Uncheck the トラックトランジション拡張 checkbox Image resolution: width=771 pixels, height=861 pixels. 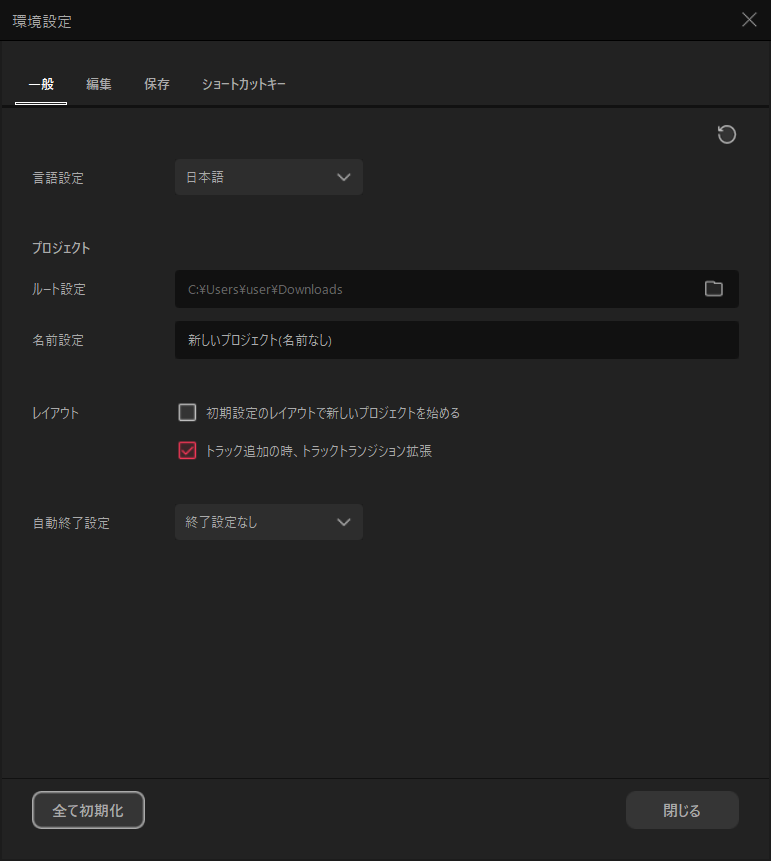pyautogui.click(x=187, y=451)
